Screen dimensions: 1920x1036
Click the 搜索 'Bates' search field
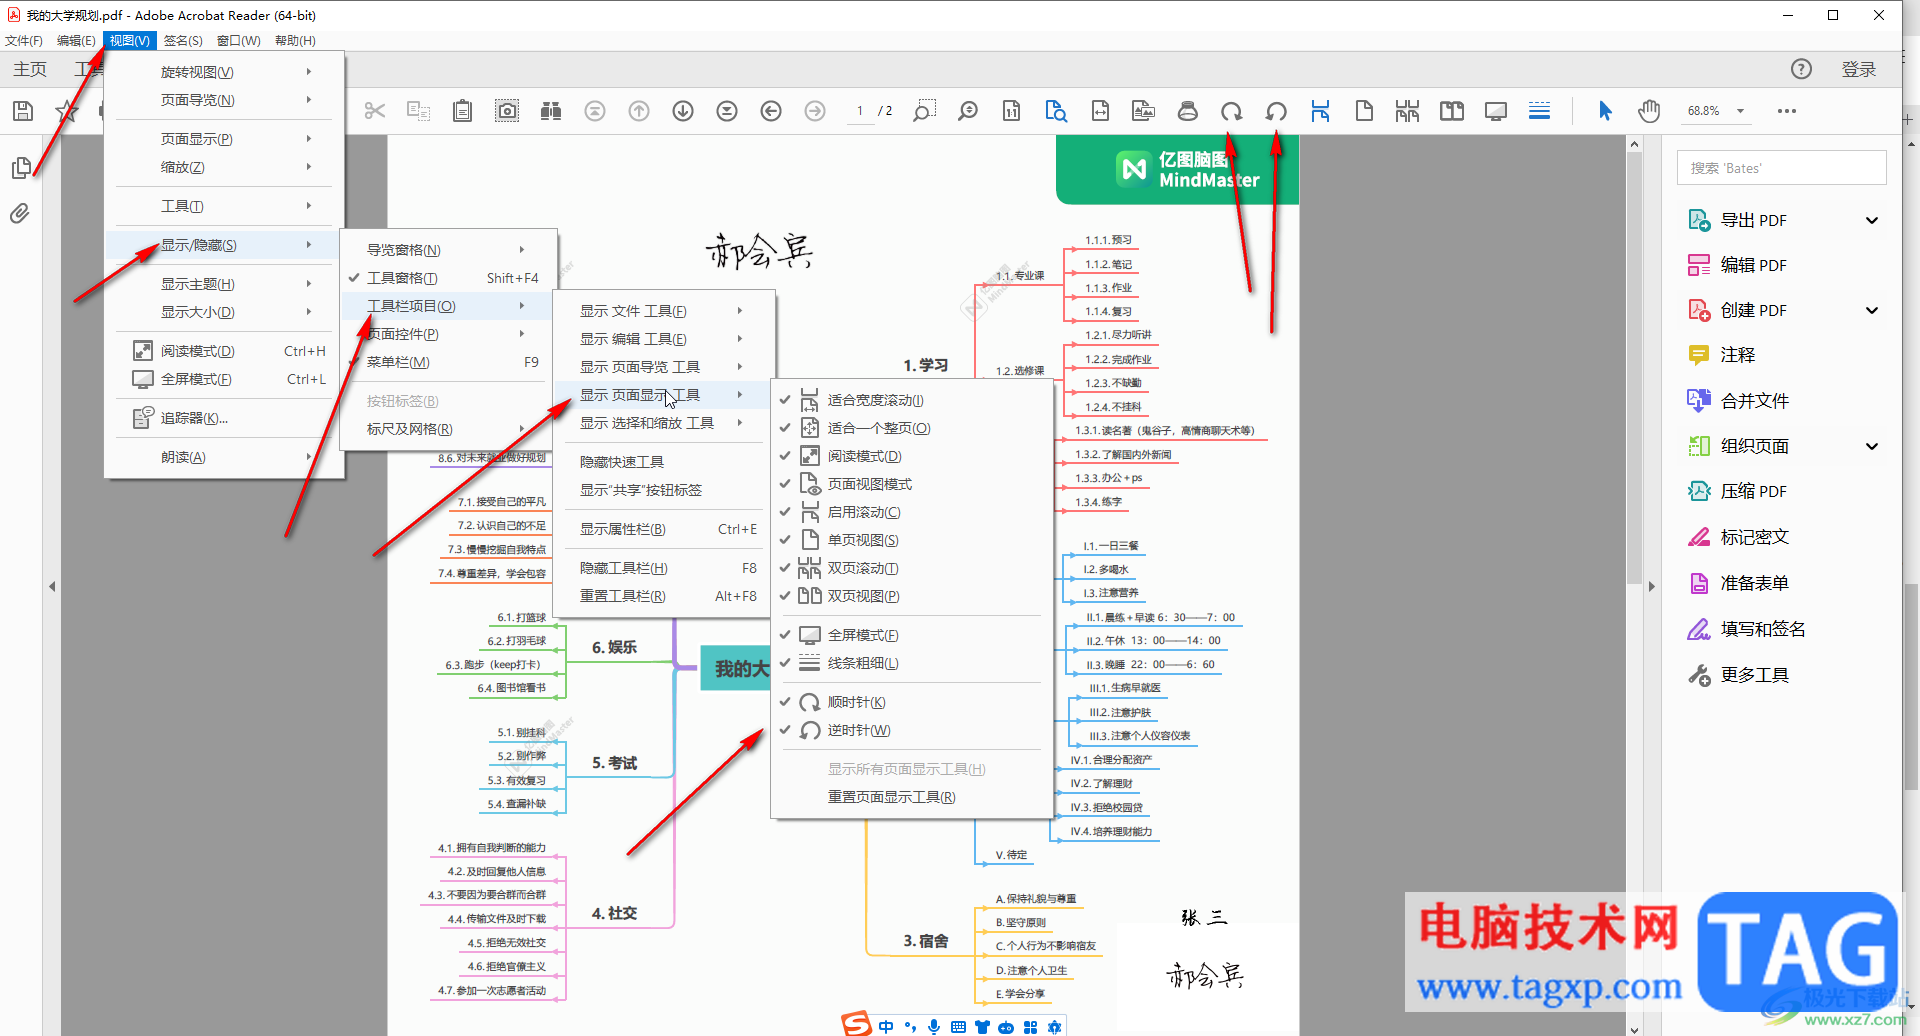pos(1781,168)
